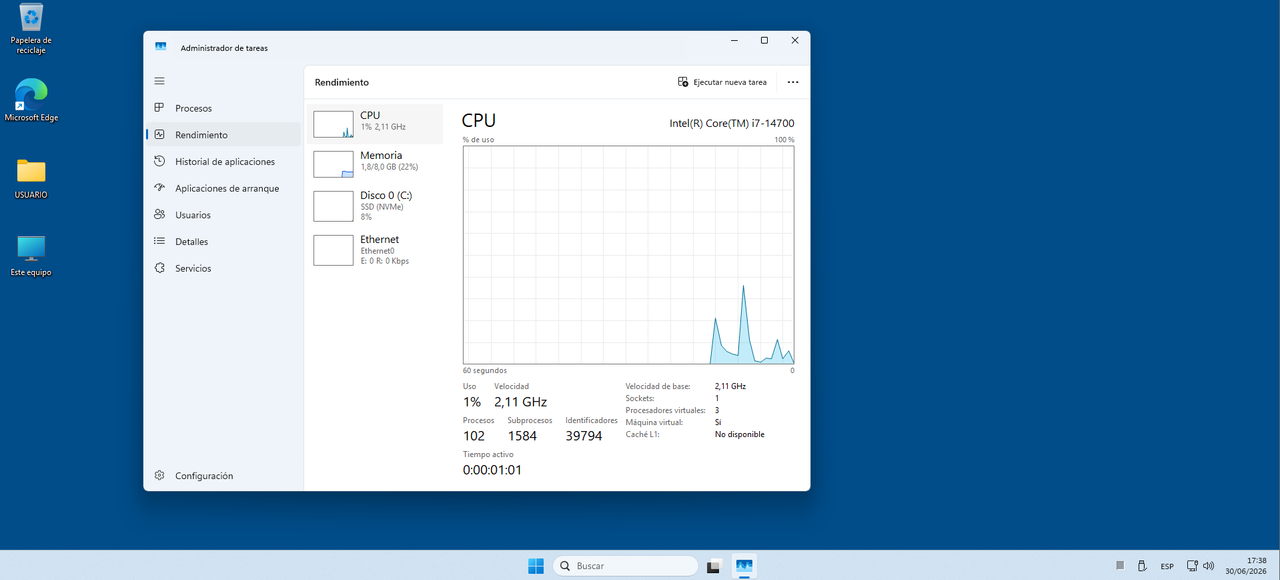Open the Usuarios page

[223, 215]
